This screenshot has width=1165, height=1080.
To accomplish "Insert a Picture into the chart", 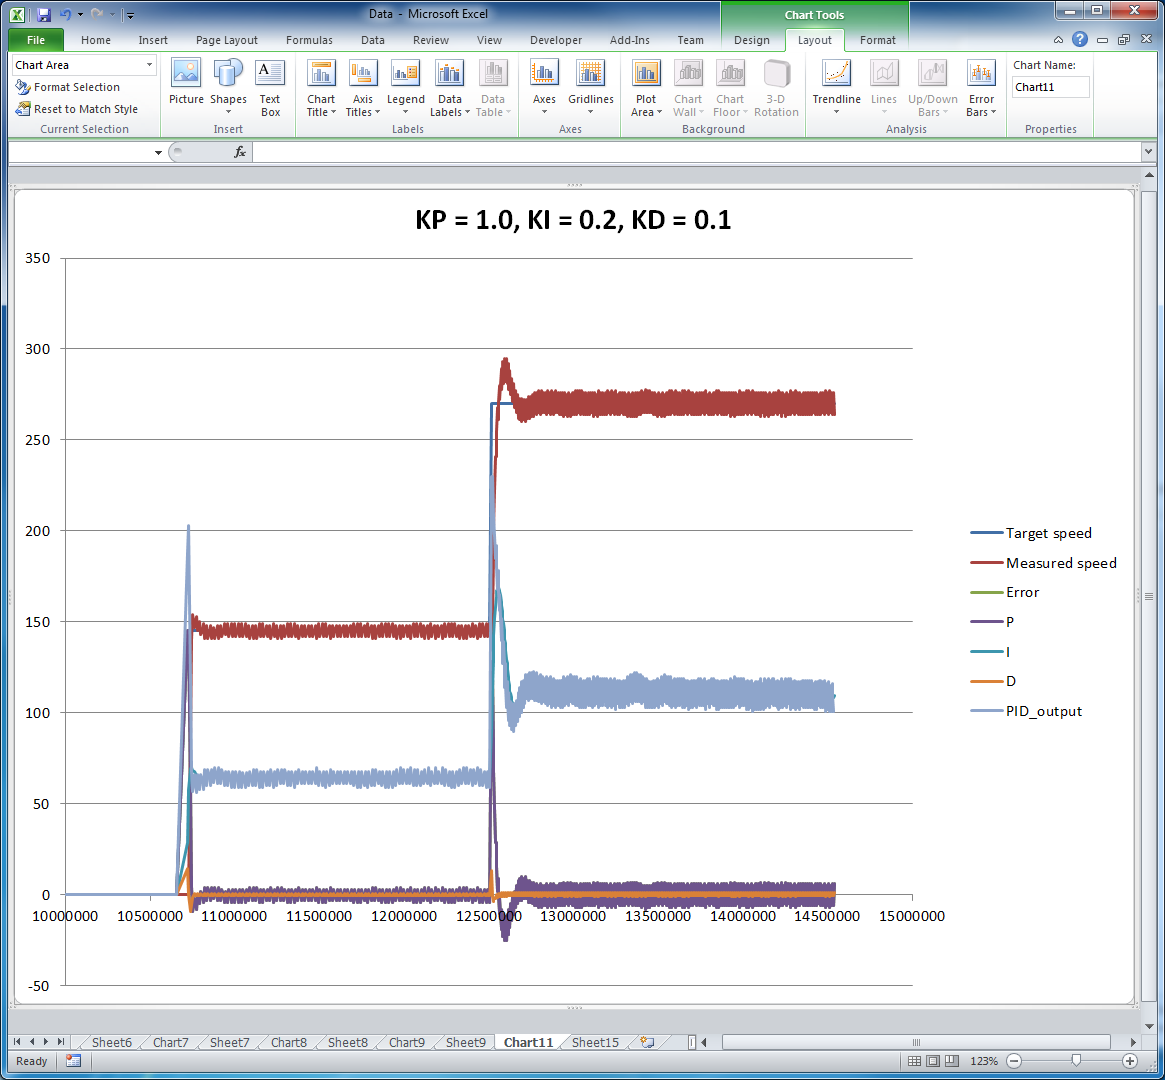I will click(x=186, y=82).
